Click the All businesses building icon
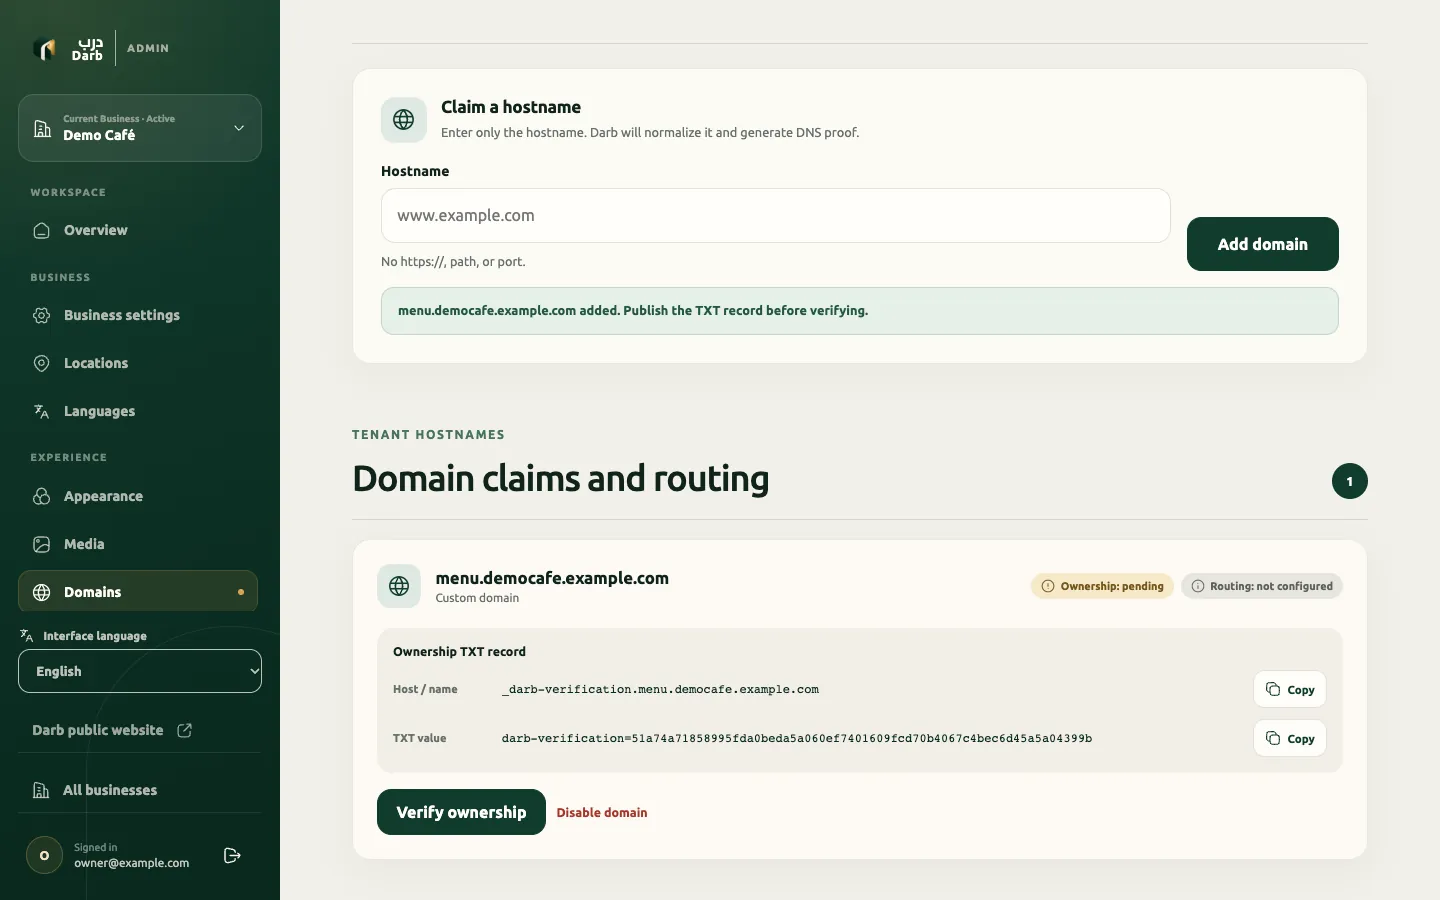This screenshot has height=900, width=1440. (x=41, y=790)
